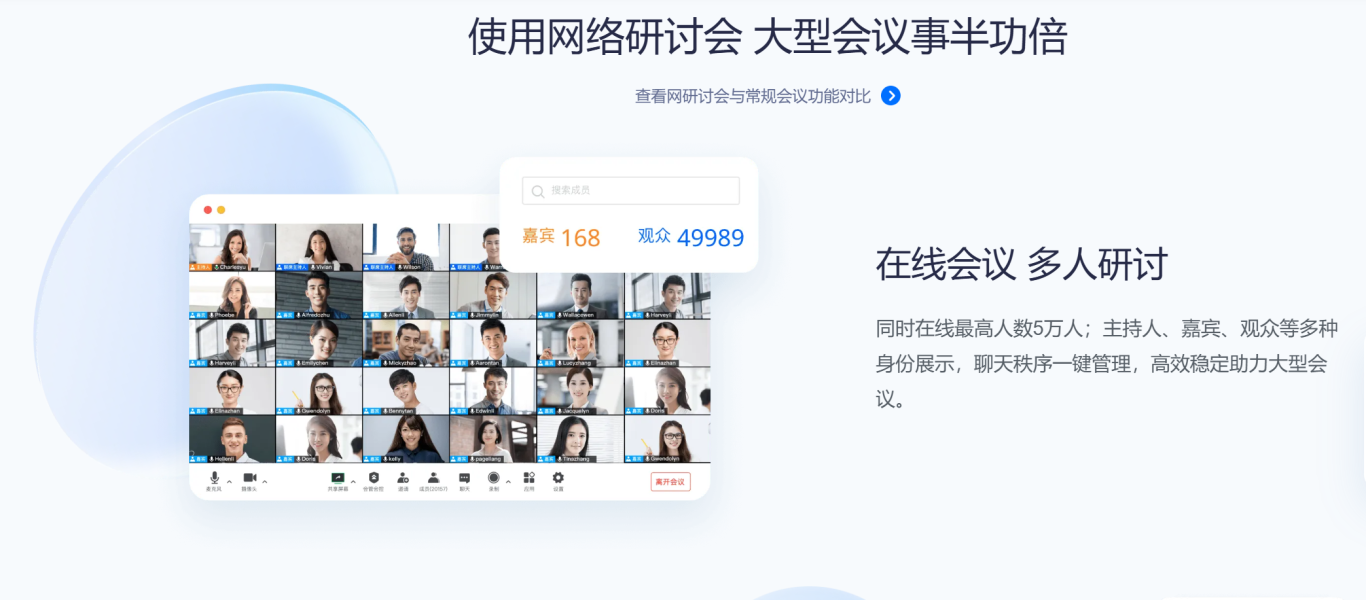Open the apps grid icon
1366x600 pixels.
pyautogui.click(x=529, y=478)
